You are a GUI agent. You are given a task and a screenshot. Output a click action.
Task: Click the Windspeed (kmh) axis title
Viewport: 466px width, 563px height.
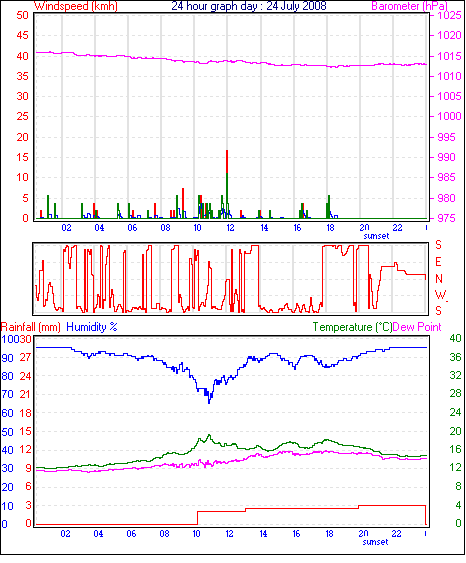pos(76,6)
